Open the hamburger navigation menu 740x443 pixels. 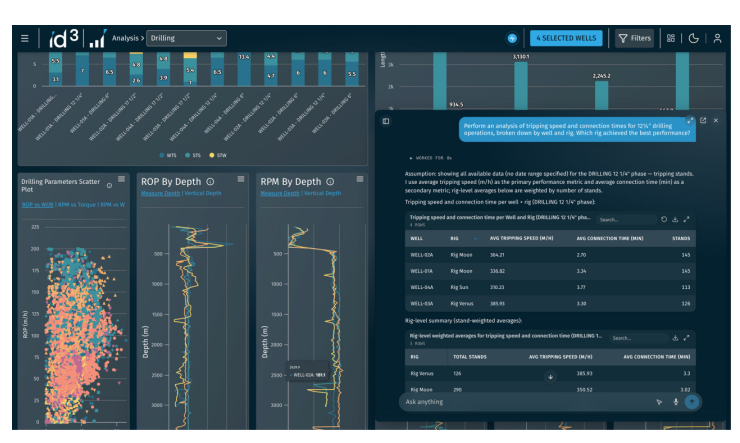(x=25, y=38)
